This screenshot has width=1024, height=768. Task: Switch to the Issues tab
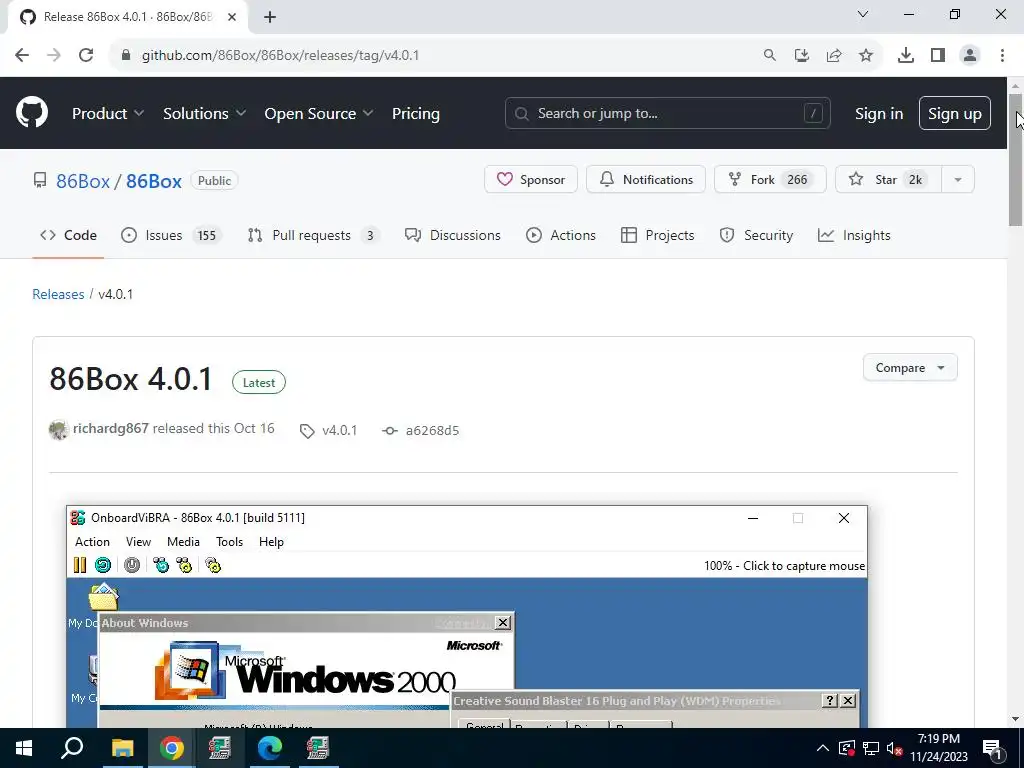click(171, 235)
